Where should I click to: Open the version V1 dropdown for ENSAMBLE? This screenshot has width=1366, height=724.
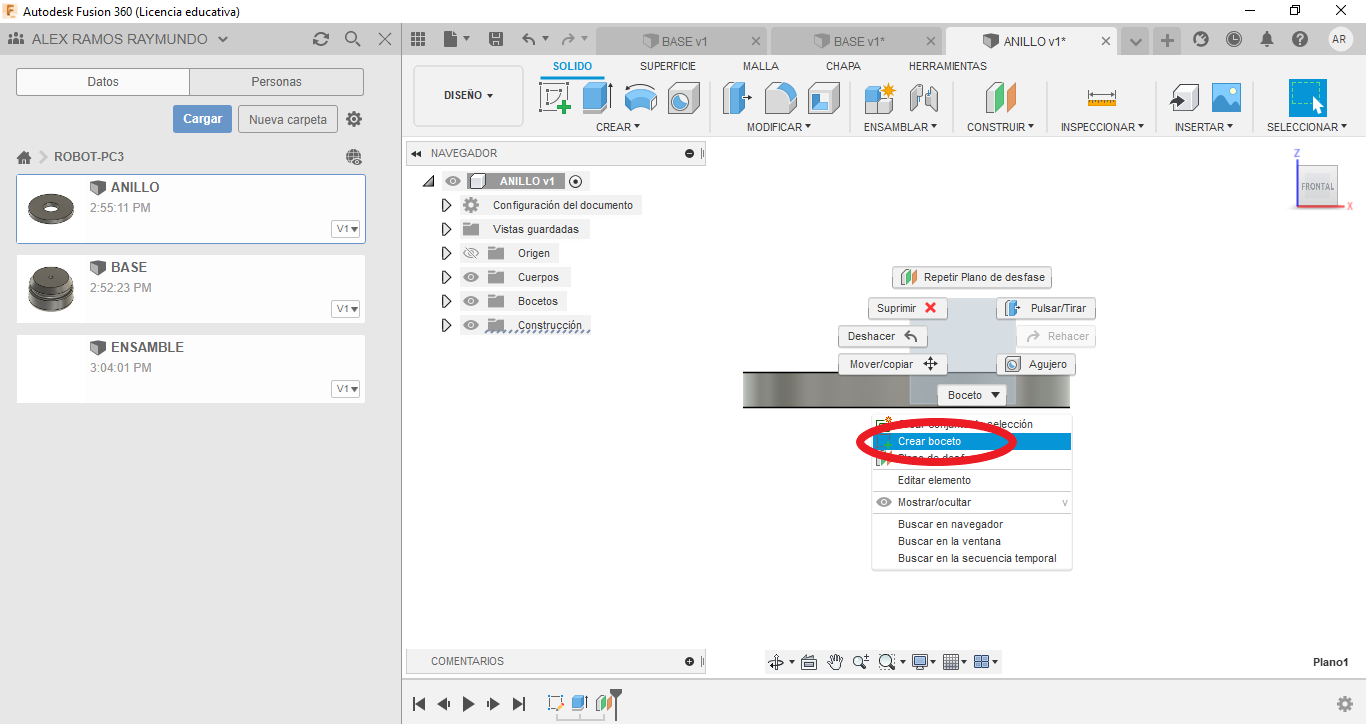347,389
